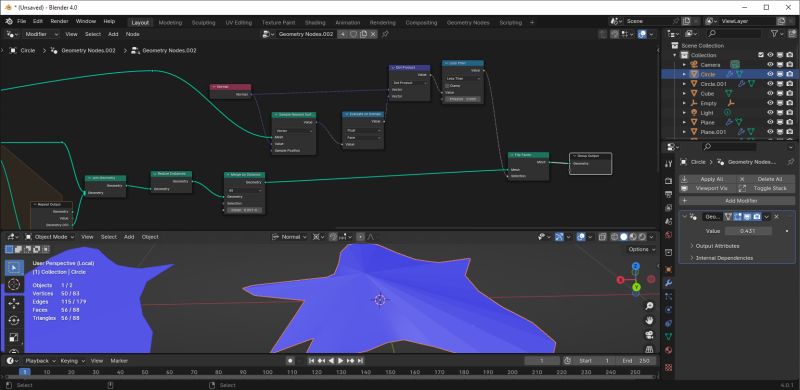Switch perspective/orthographic grid icon in viewport
The height and width of the screenshot is (390, 800).
[x=649, y=350]
